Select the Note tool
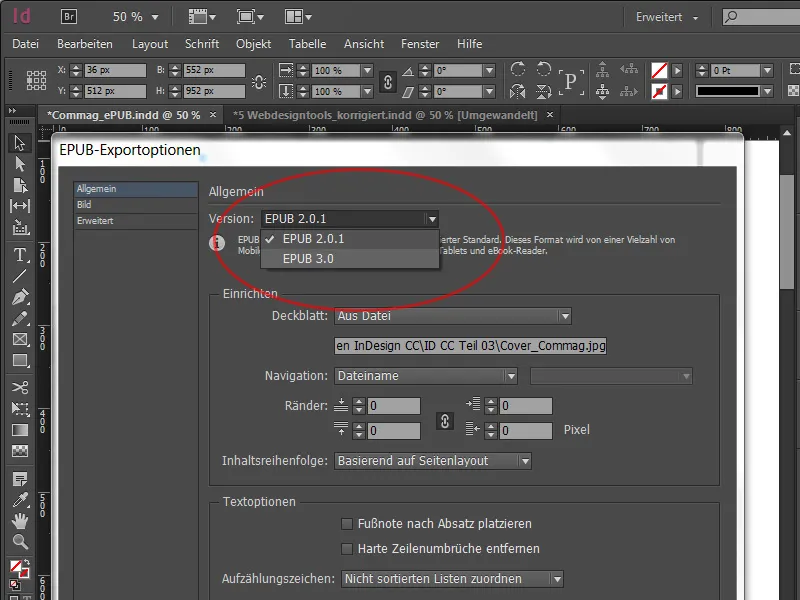Image resolution: width=800 pixels, height=600 pixels. pyautogui.click(x=19, y=479)
